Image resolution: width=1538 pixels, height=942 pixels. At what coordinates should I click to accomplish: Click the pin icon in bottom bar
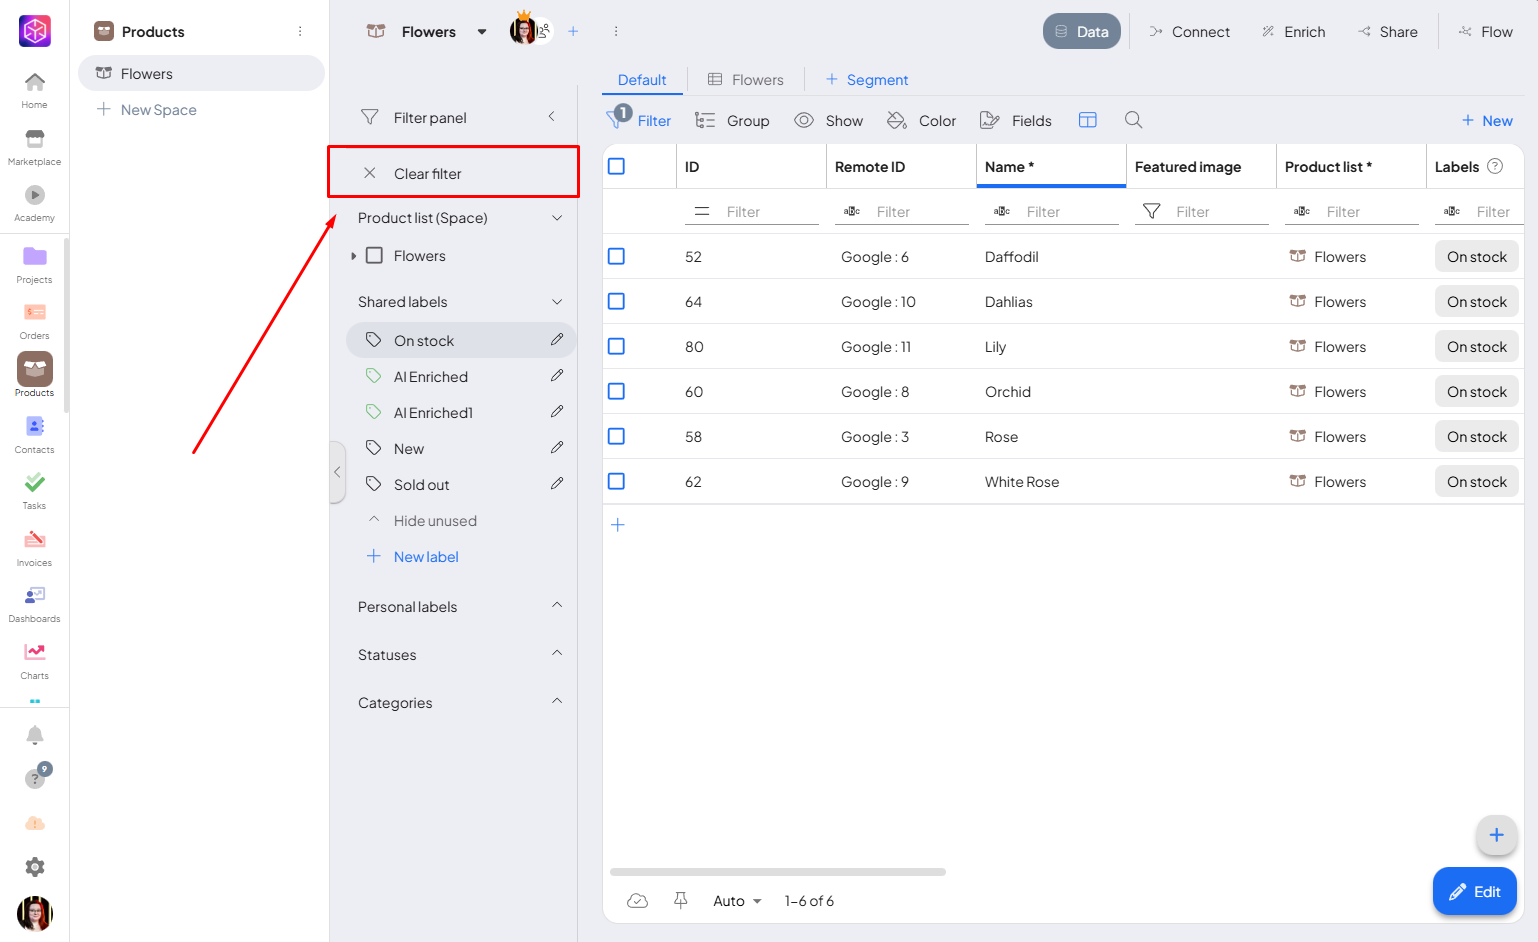click(x=681, y=901)
